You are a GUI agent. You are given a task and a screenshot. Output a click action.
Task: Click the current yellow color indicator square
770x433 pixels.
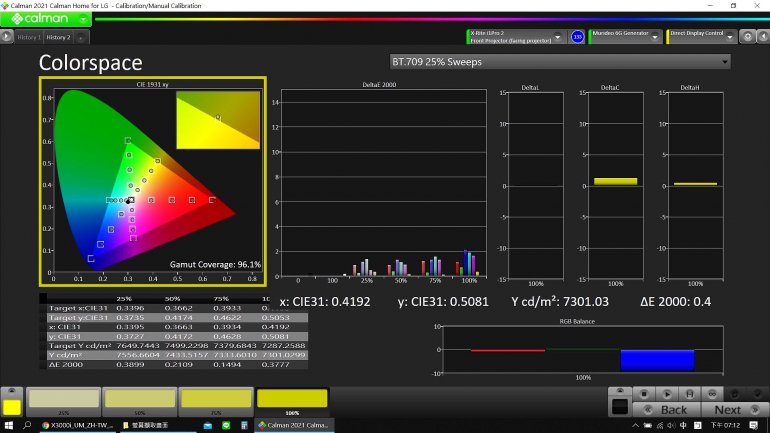(x=11, y=407)
